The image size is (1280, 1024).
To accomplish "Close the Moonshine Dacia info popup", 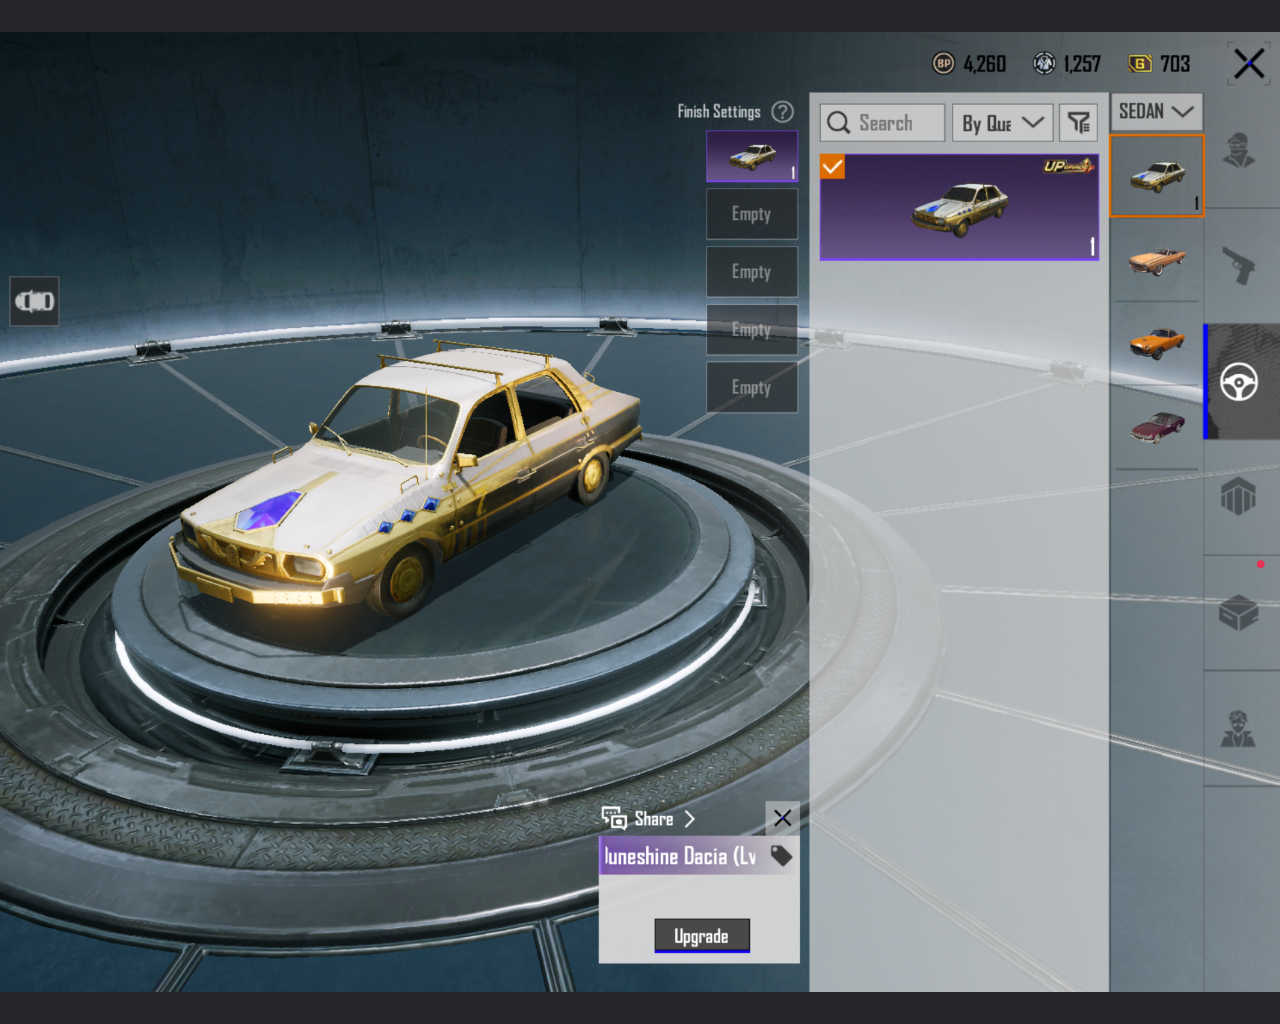I will (782, 818).
